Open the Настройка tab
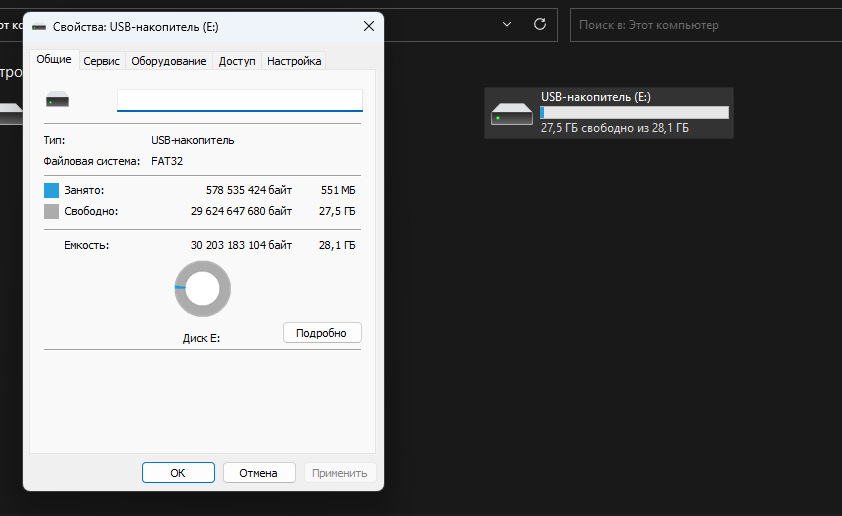The height and width of the screenshot is (516, 842). pyautogui.click(x=294, y=61)
